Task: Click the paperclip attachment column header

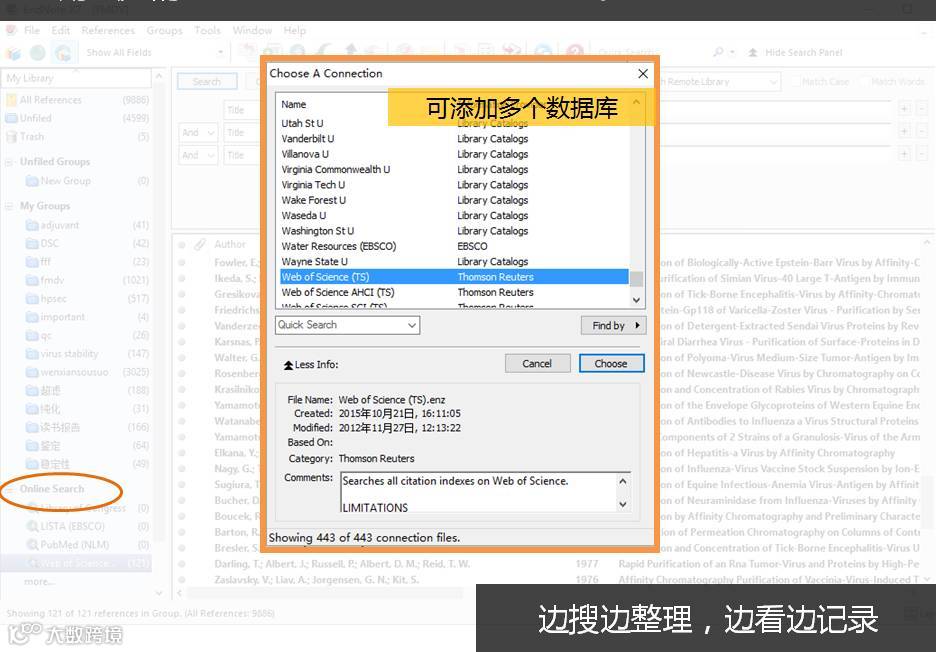Action: pos(200,244)
